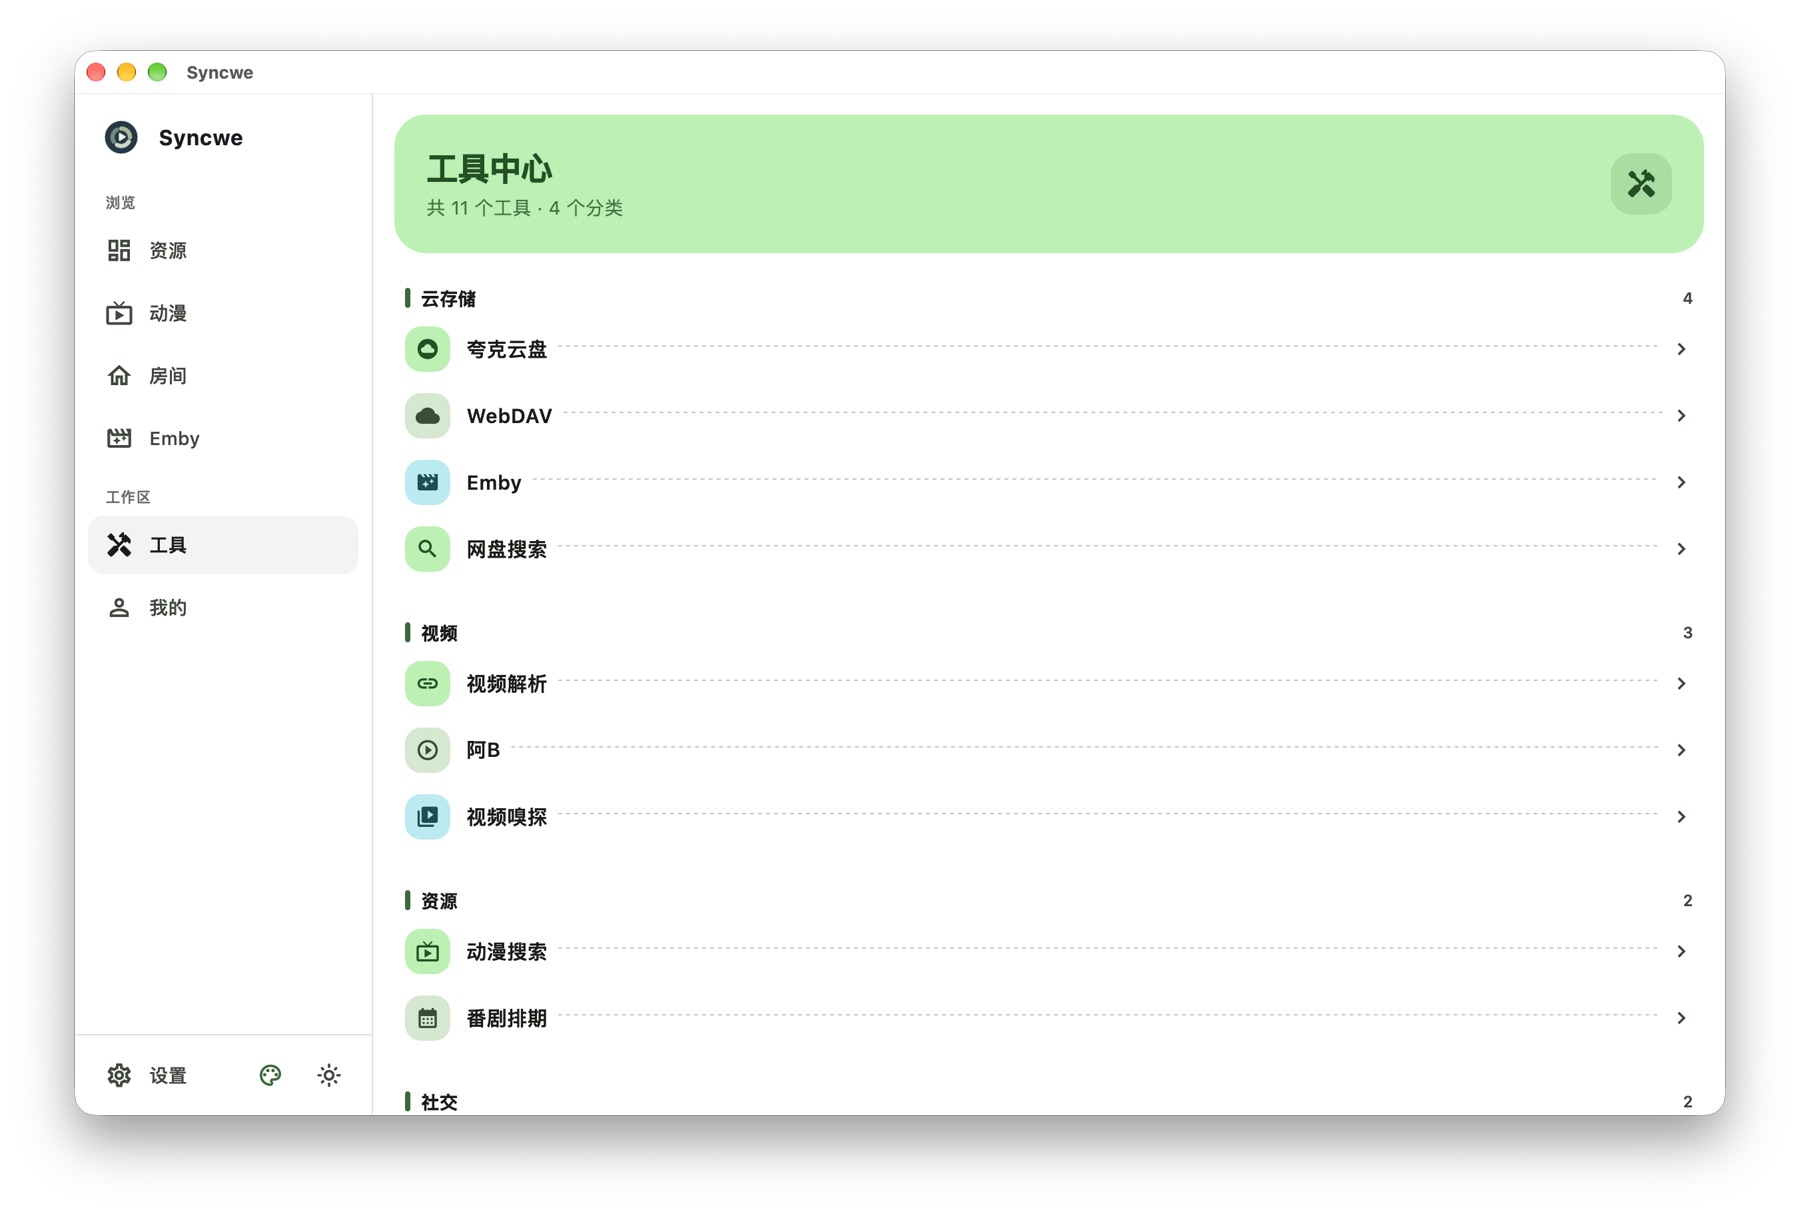Open 房间 from the sidebar
Viewport: 1800px width, 1214px height.
(x=222, y=376)
